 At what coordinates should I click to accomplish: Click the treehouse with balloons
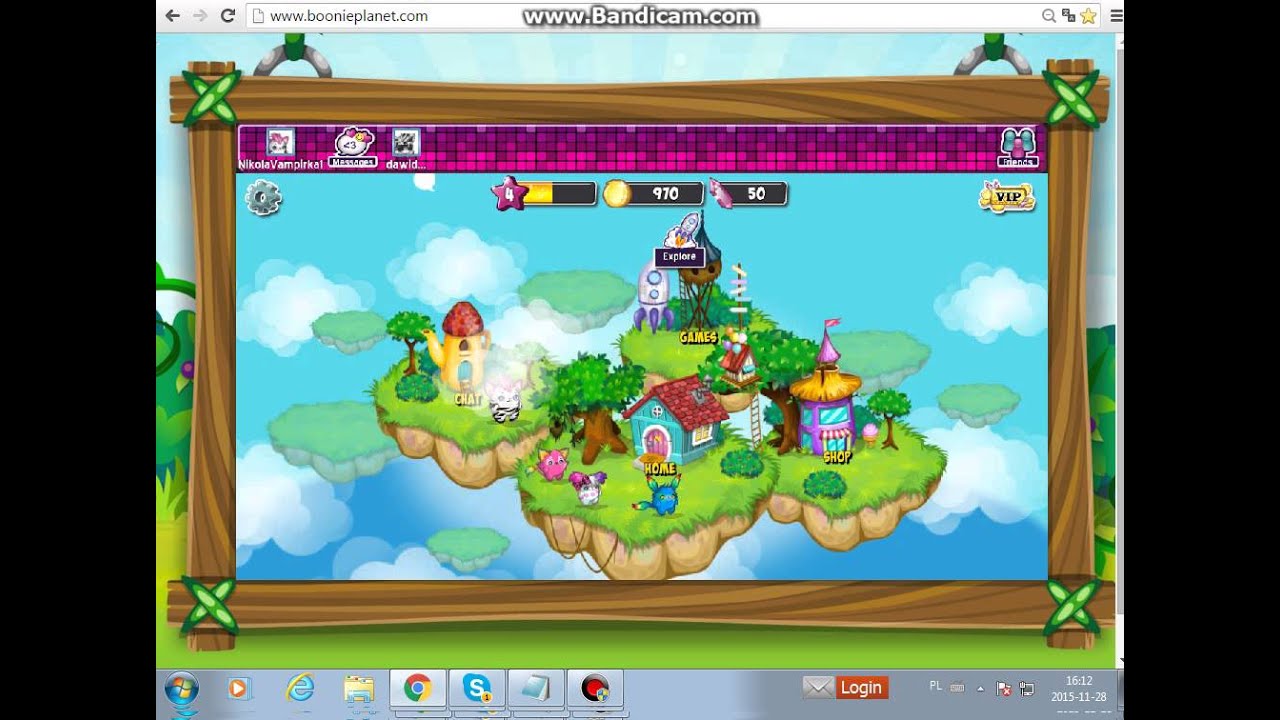tap(742, 360)
